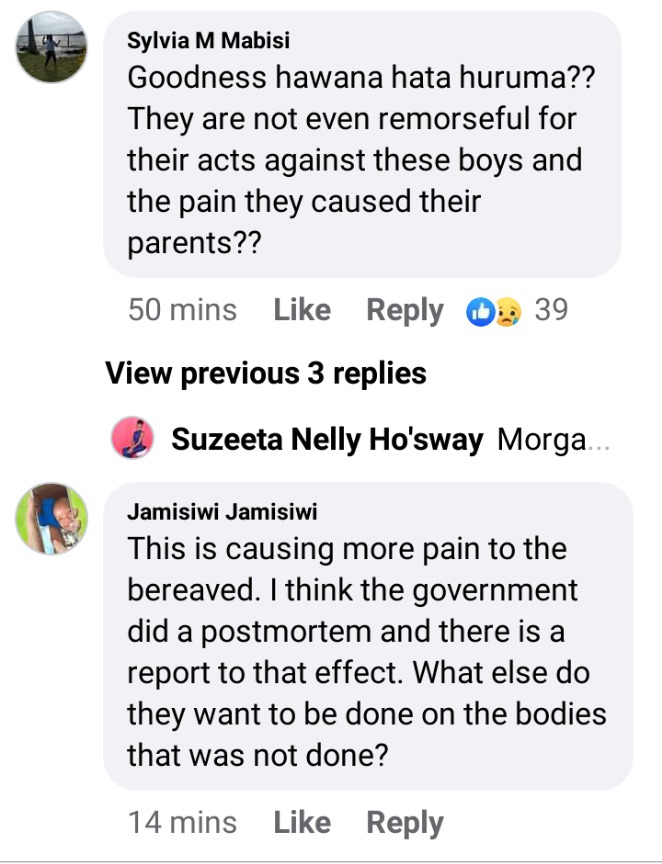Screen dimensions: 662x864
Task: Click the blue thumbs-up reaction icon
Action: (x=480, y=312)
